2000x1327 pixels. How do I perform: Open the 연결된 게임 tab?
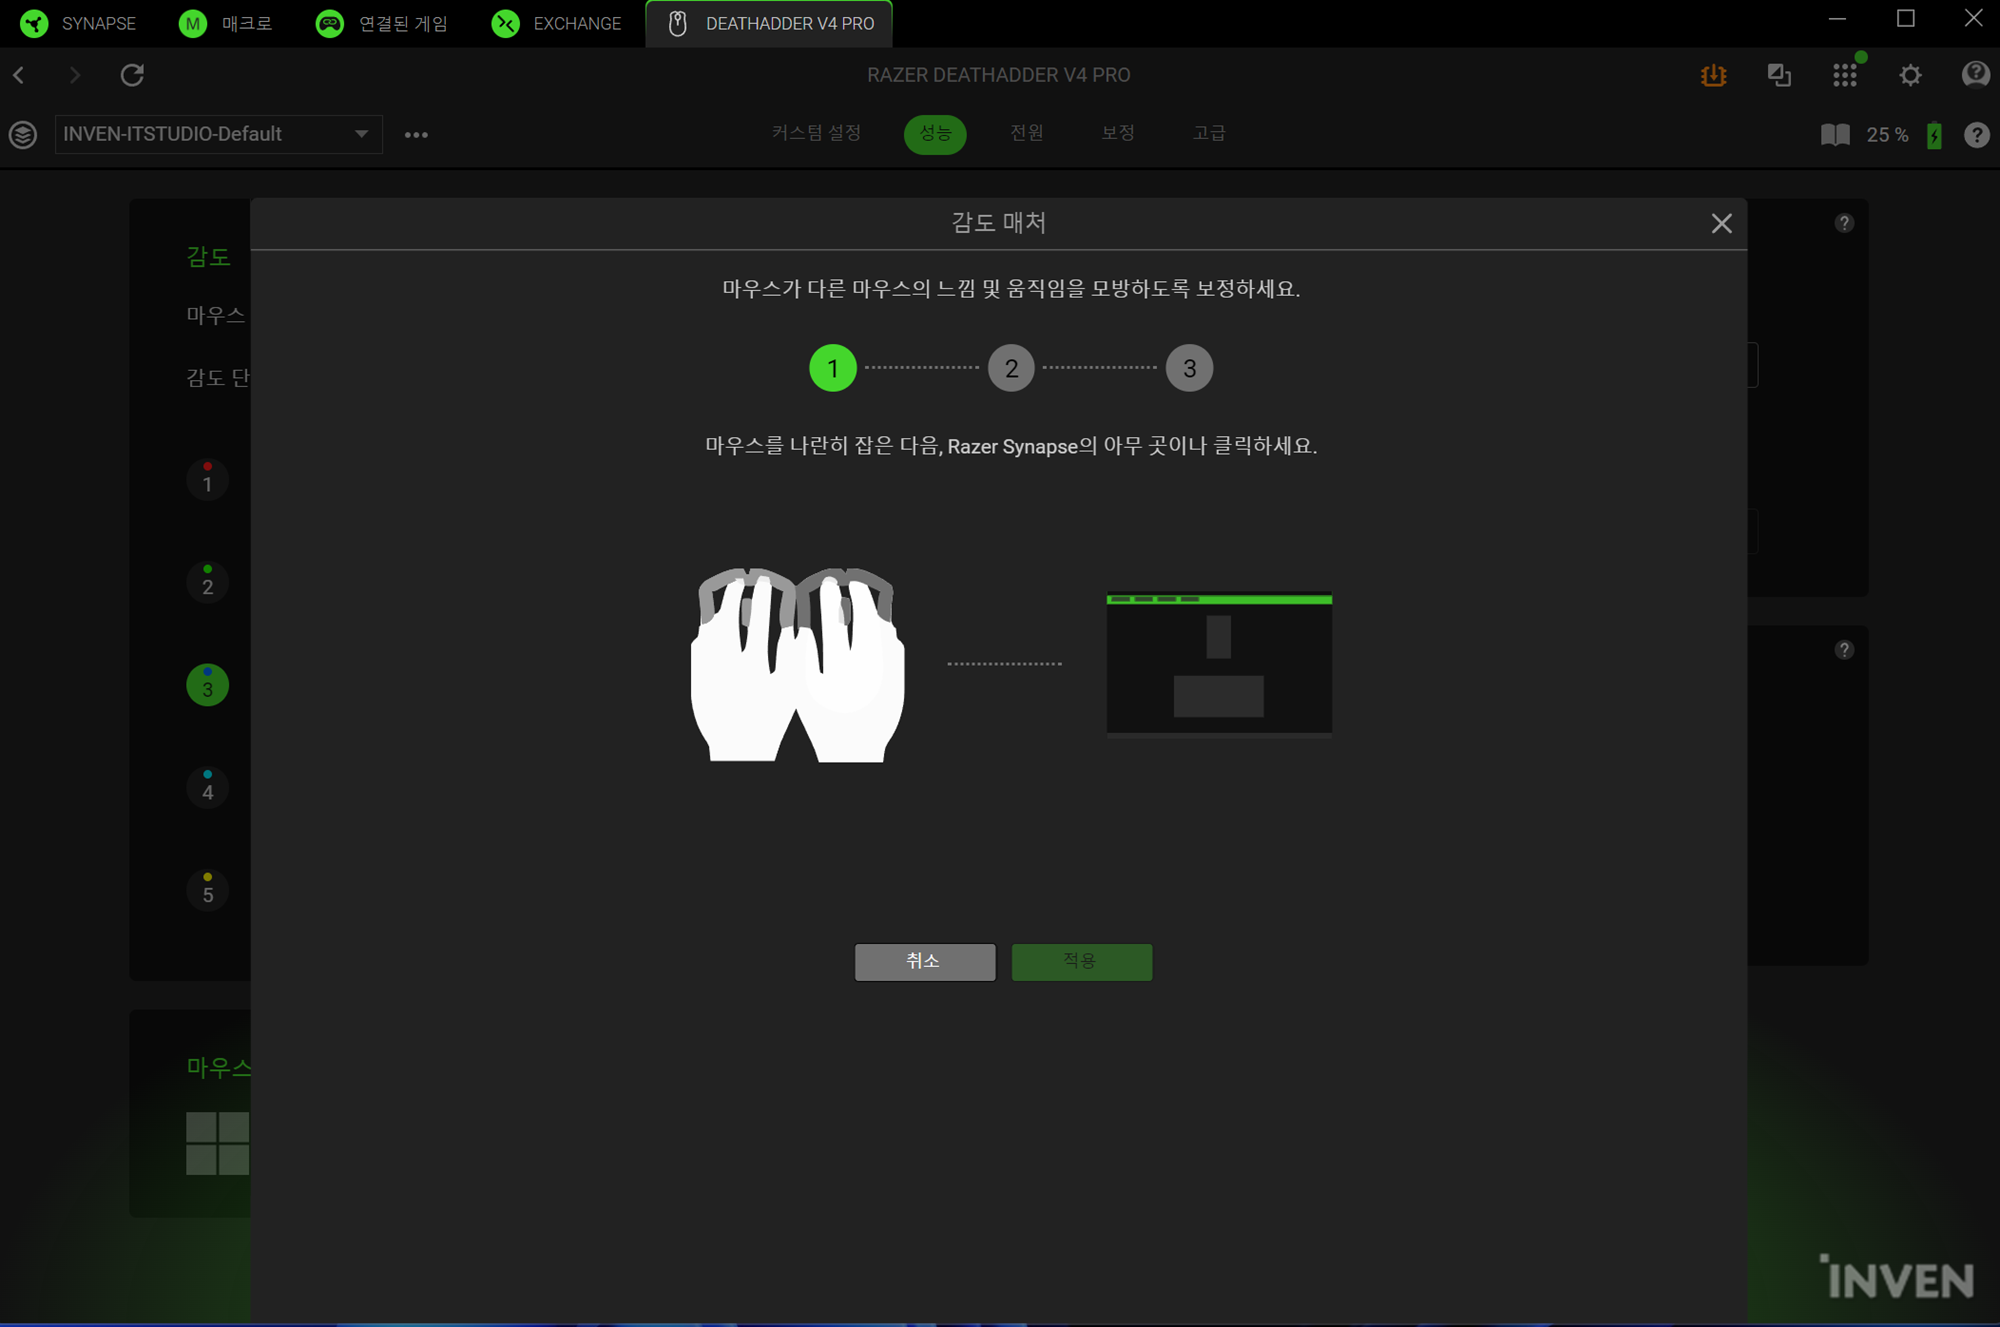pyautogui.click(x=382, y=23)
